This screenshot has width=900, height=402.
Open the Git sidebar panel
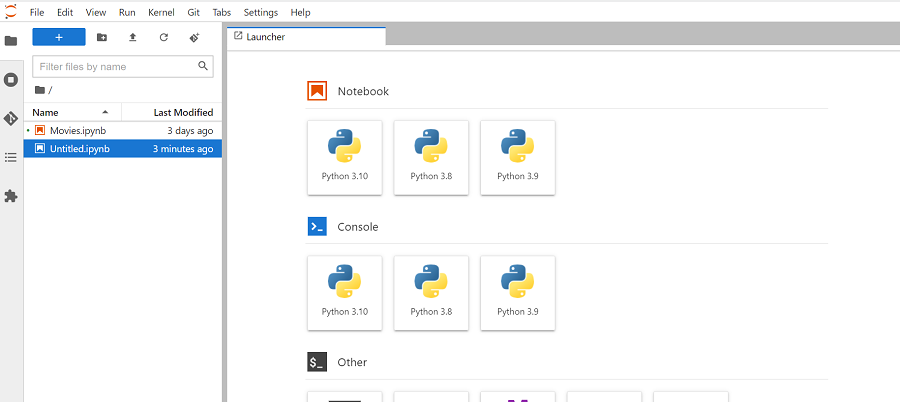pyautogui.click(x=11, y=119)
